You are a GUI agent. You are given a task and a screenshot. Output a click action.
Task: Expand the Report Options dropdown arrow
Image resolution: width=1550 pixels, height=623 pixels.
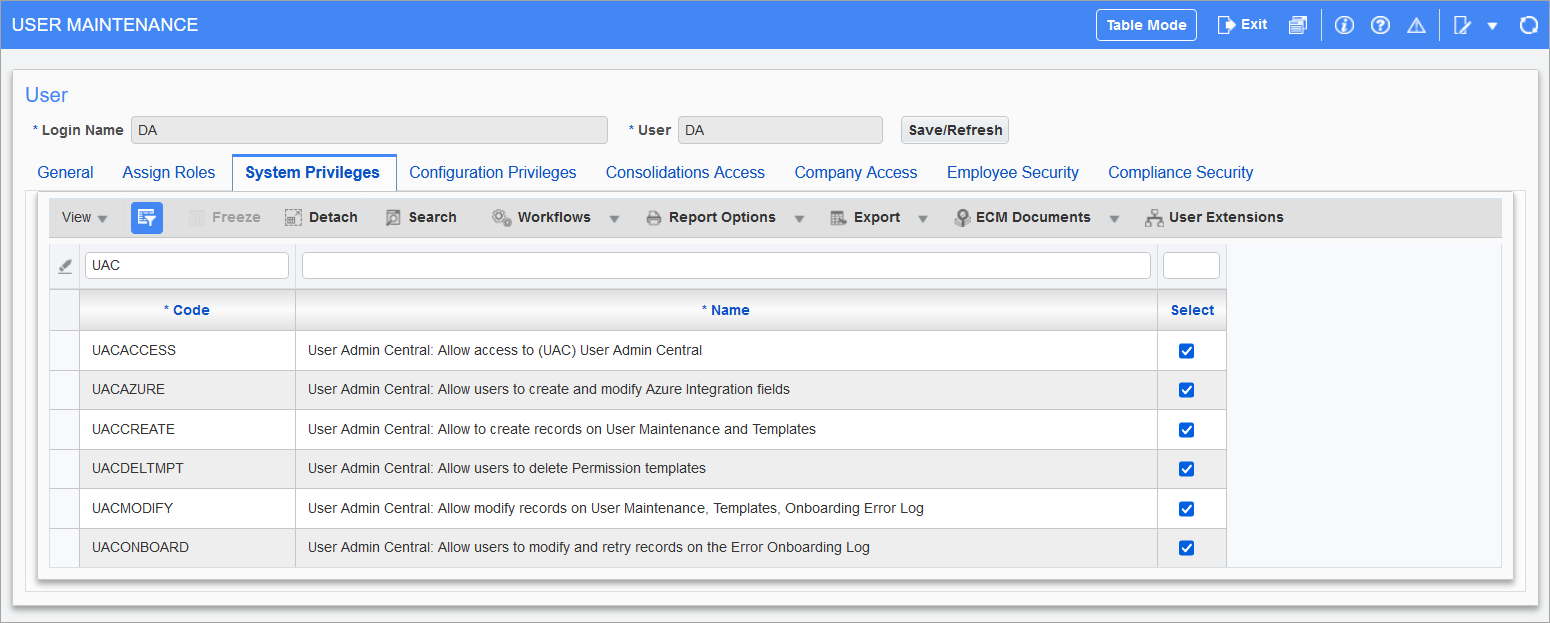[799, 218]
